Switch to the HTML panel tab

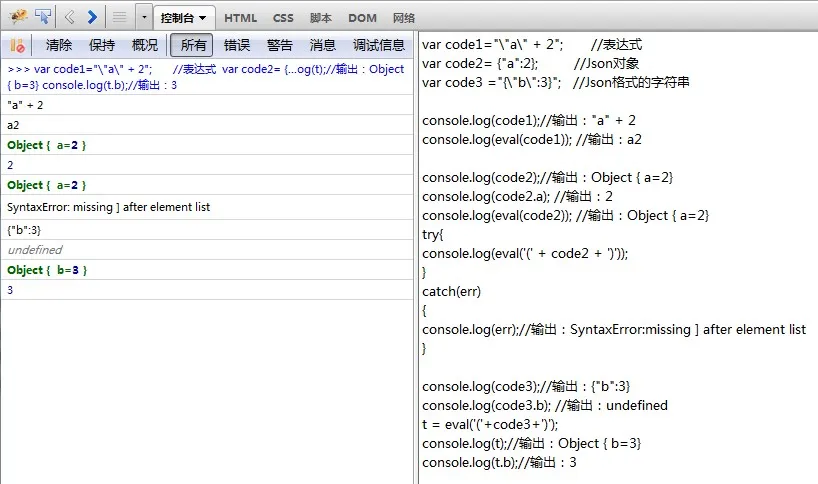tap(240, 18)
